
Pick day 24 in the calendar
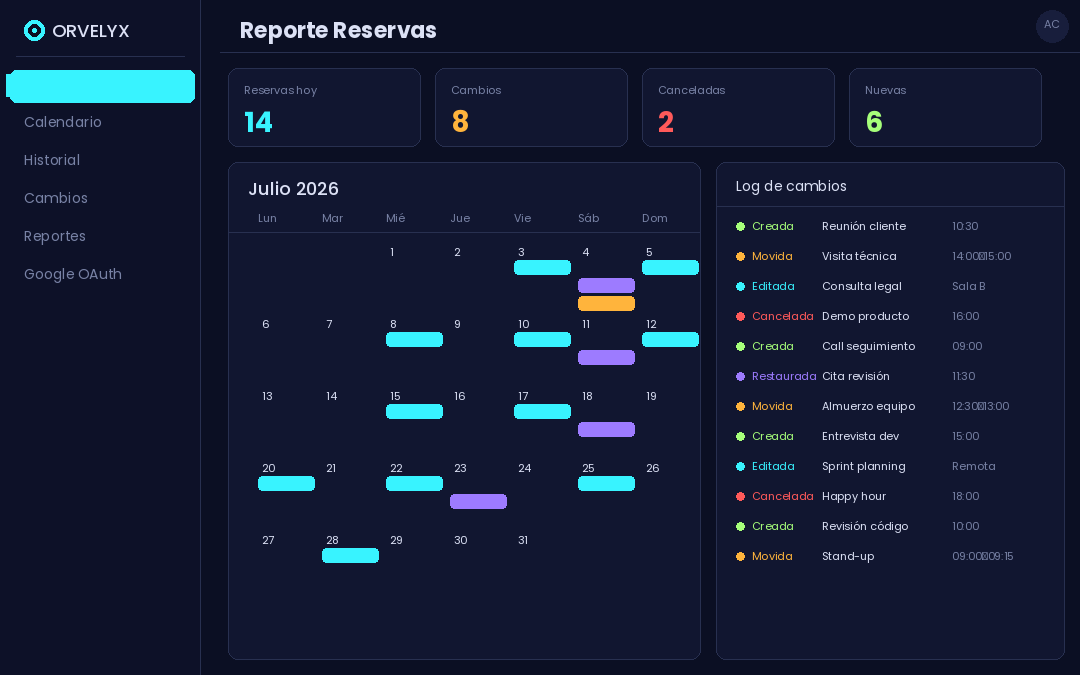(524, 468)
